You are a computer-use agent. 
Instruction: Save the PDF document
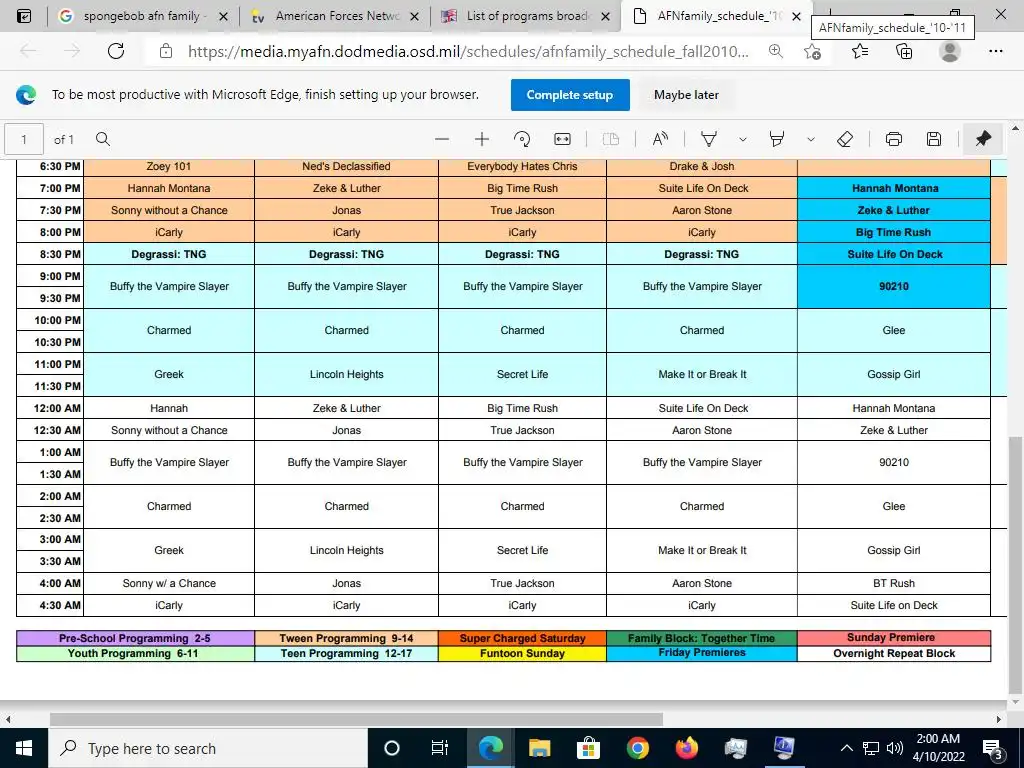[934, 139]
